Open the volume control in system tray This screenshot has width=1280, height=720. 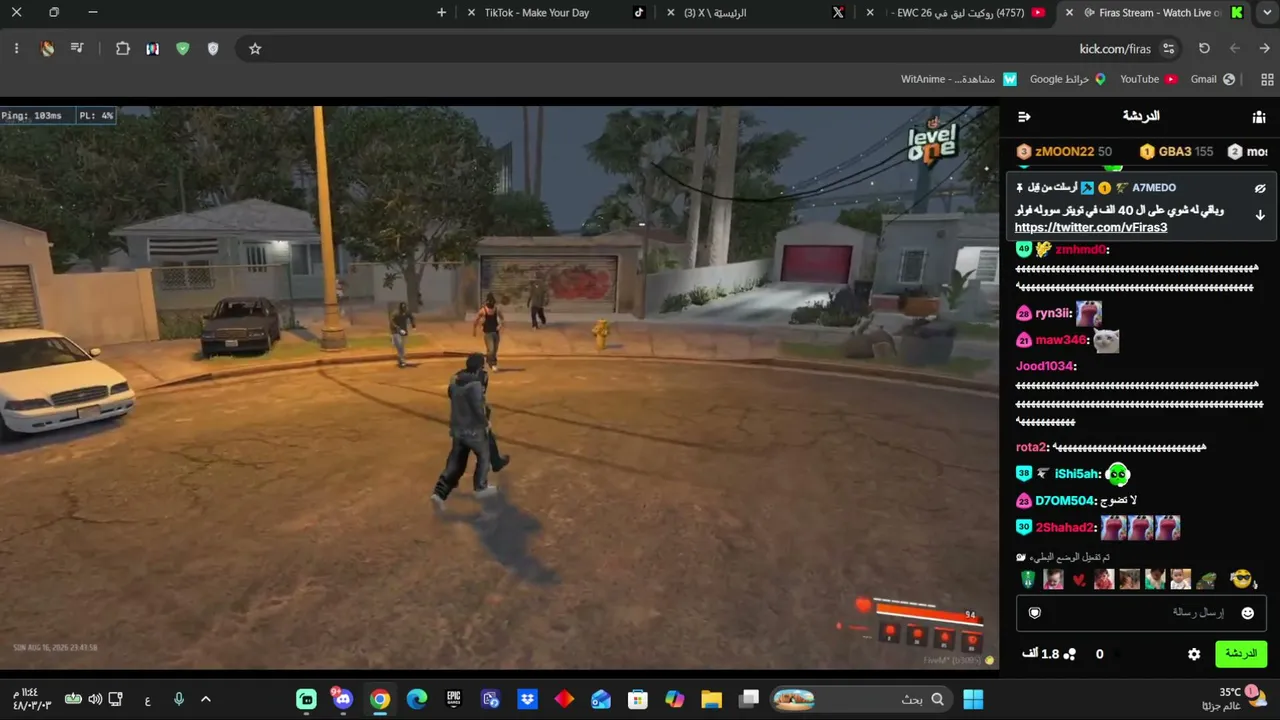click(95, 699)
